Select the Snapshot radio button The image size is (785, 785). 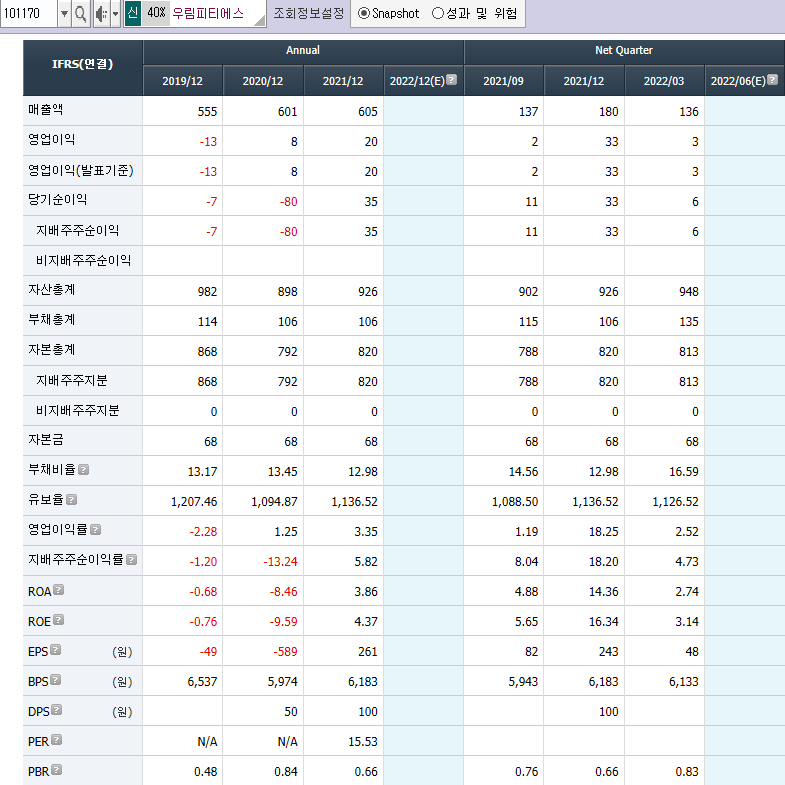(x=364, y=14)
